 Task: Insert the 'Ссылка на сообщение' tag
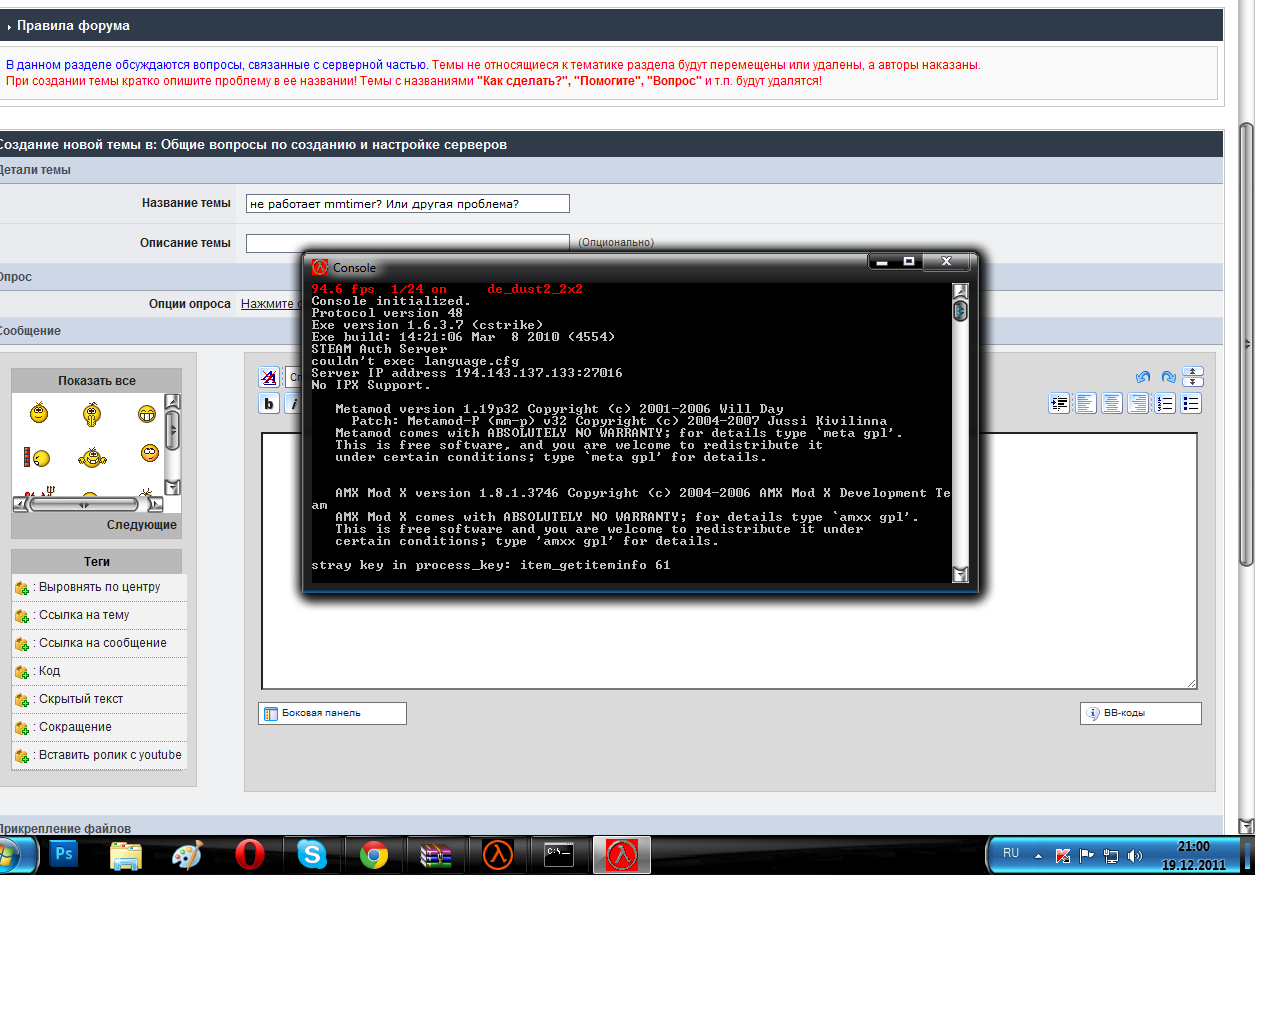99,643
